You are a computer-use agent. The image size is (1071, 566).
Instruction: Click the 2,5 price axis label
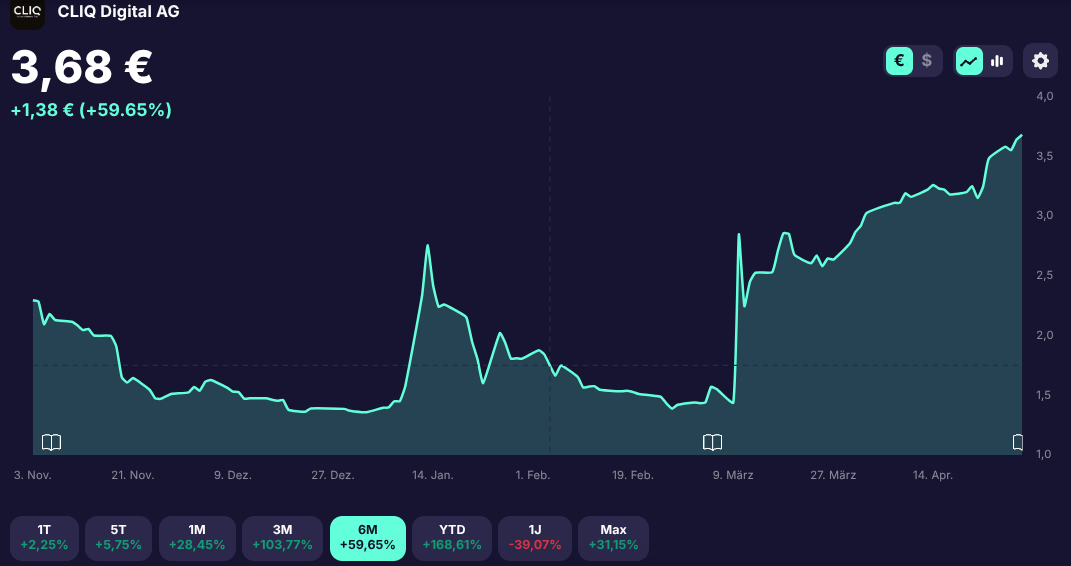[x=1044, y=275]
